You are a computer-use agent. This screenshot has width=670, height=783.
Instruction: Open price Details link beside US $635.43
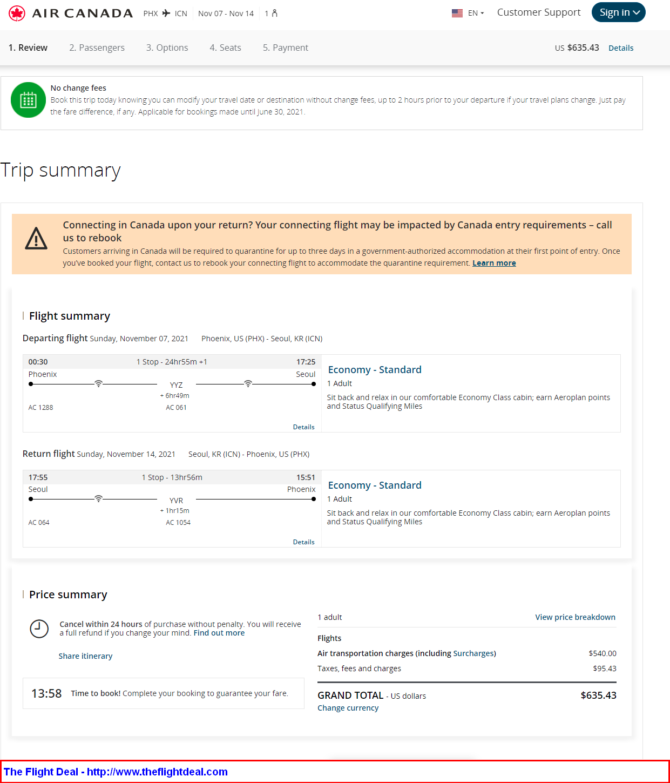[x=621, y=48]
